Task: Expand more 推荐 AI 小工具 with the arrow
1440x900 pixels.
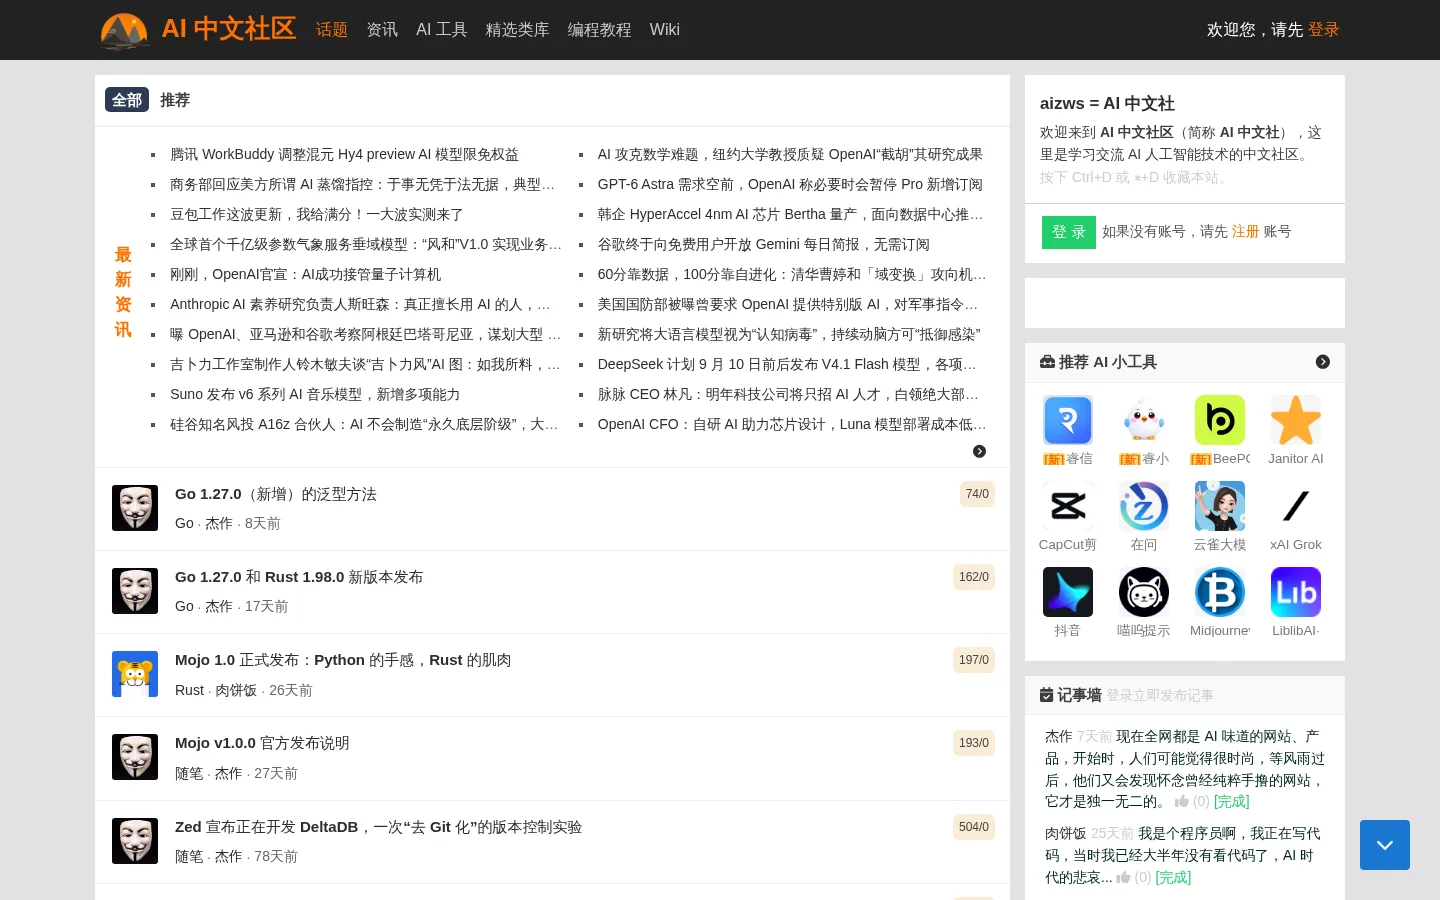Action: pyautogui.click(x=1323, y=362)
